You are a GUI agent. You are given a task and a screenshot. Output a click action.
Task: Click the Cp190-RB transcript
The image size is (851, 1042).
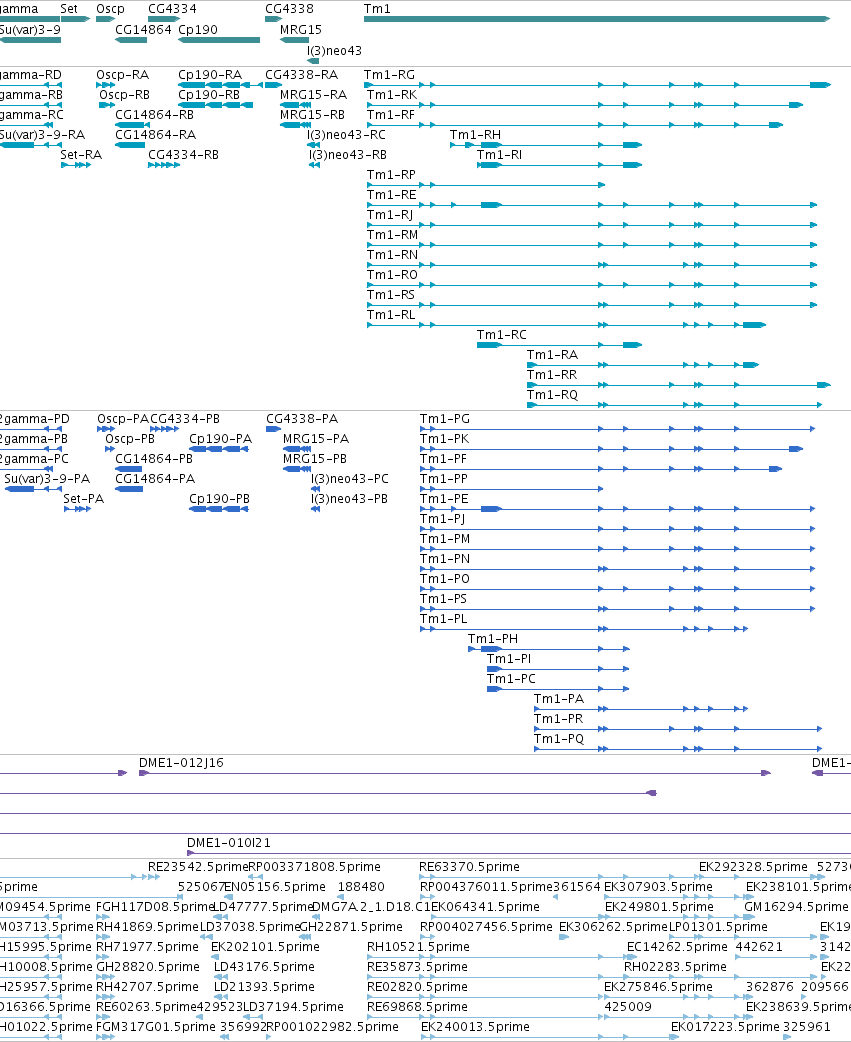pos(215,105)
